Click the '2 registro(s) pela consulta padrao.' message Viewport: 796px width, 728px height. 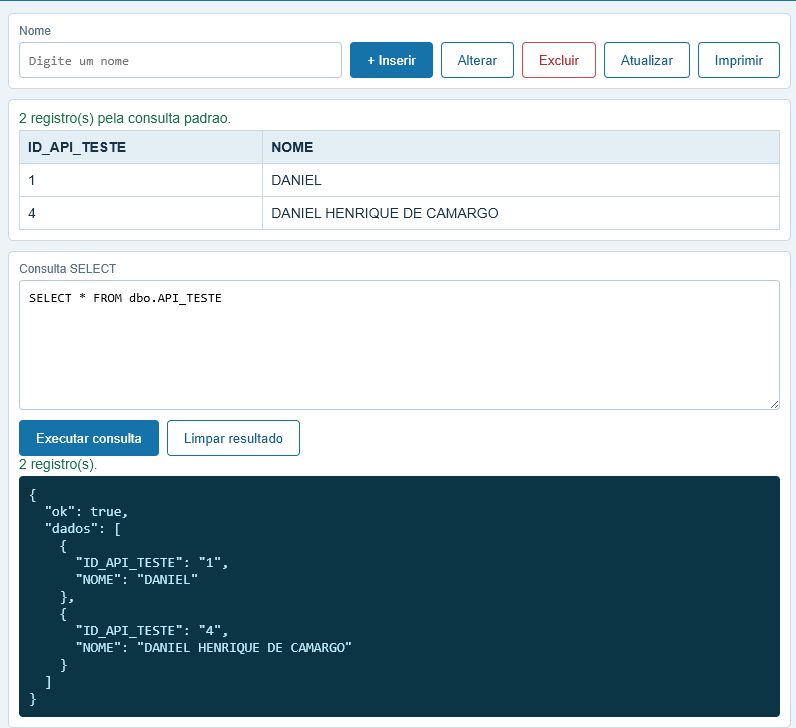point(125,118)
